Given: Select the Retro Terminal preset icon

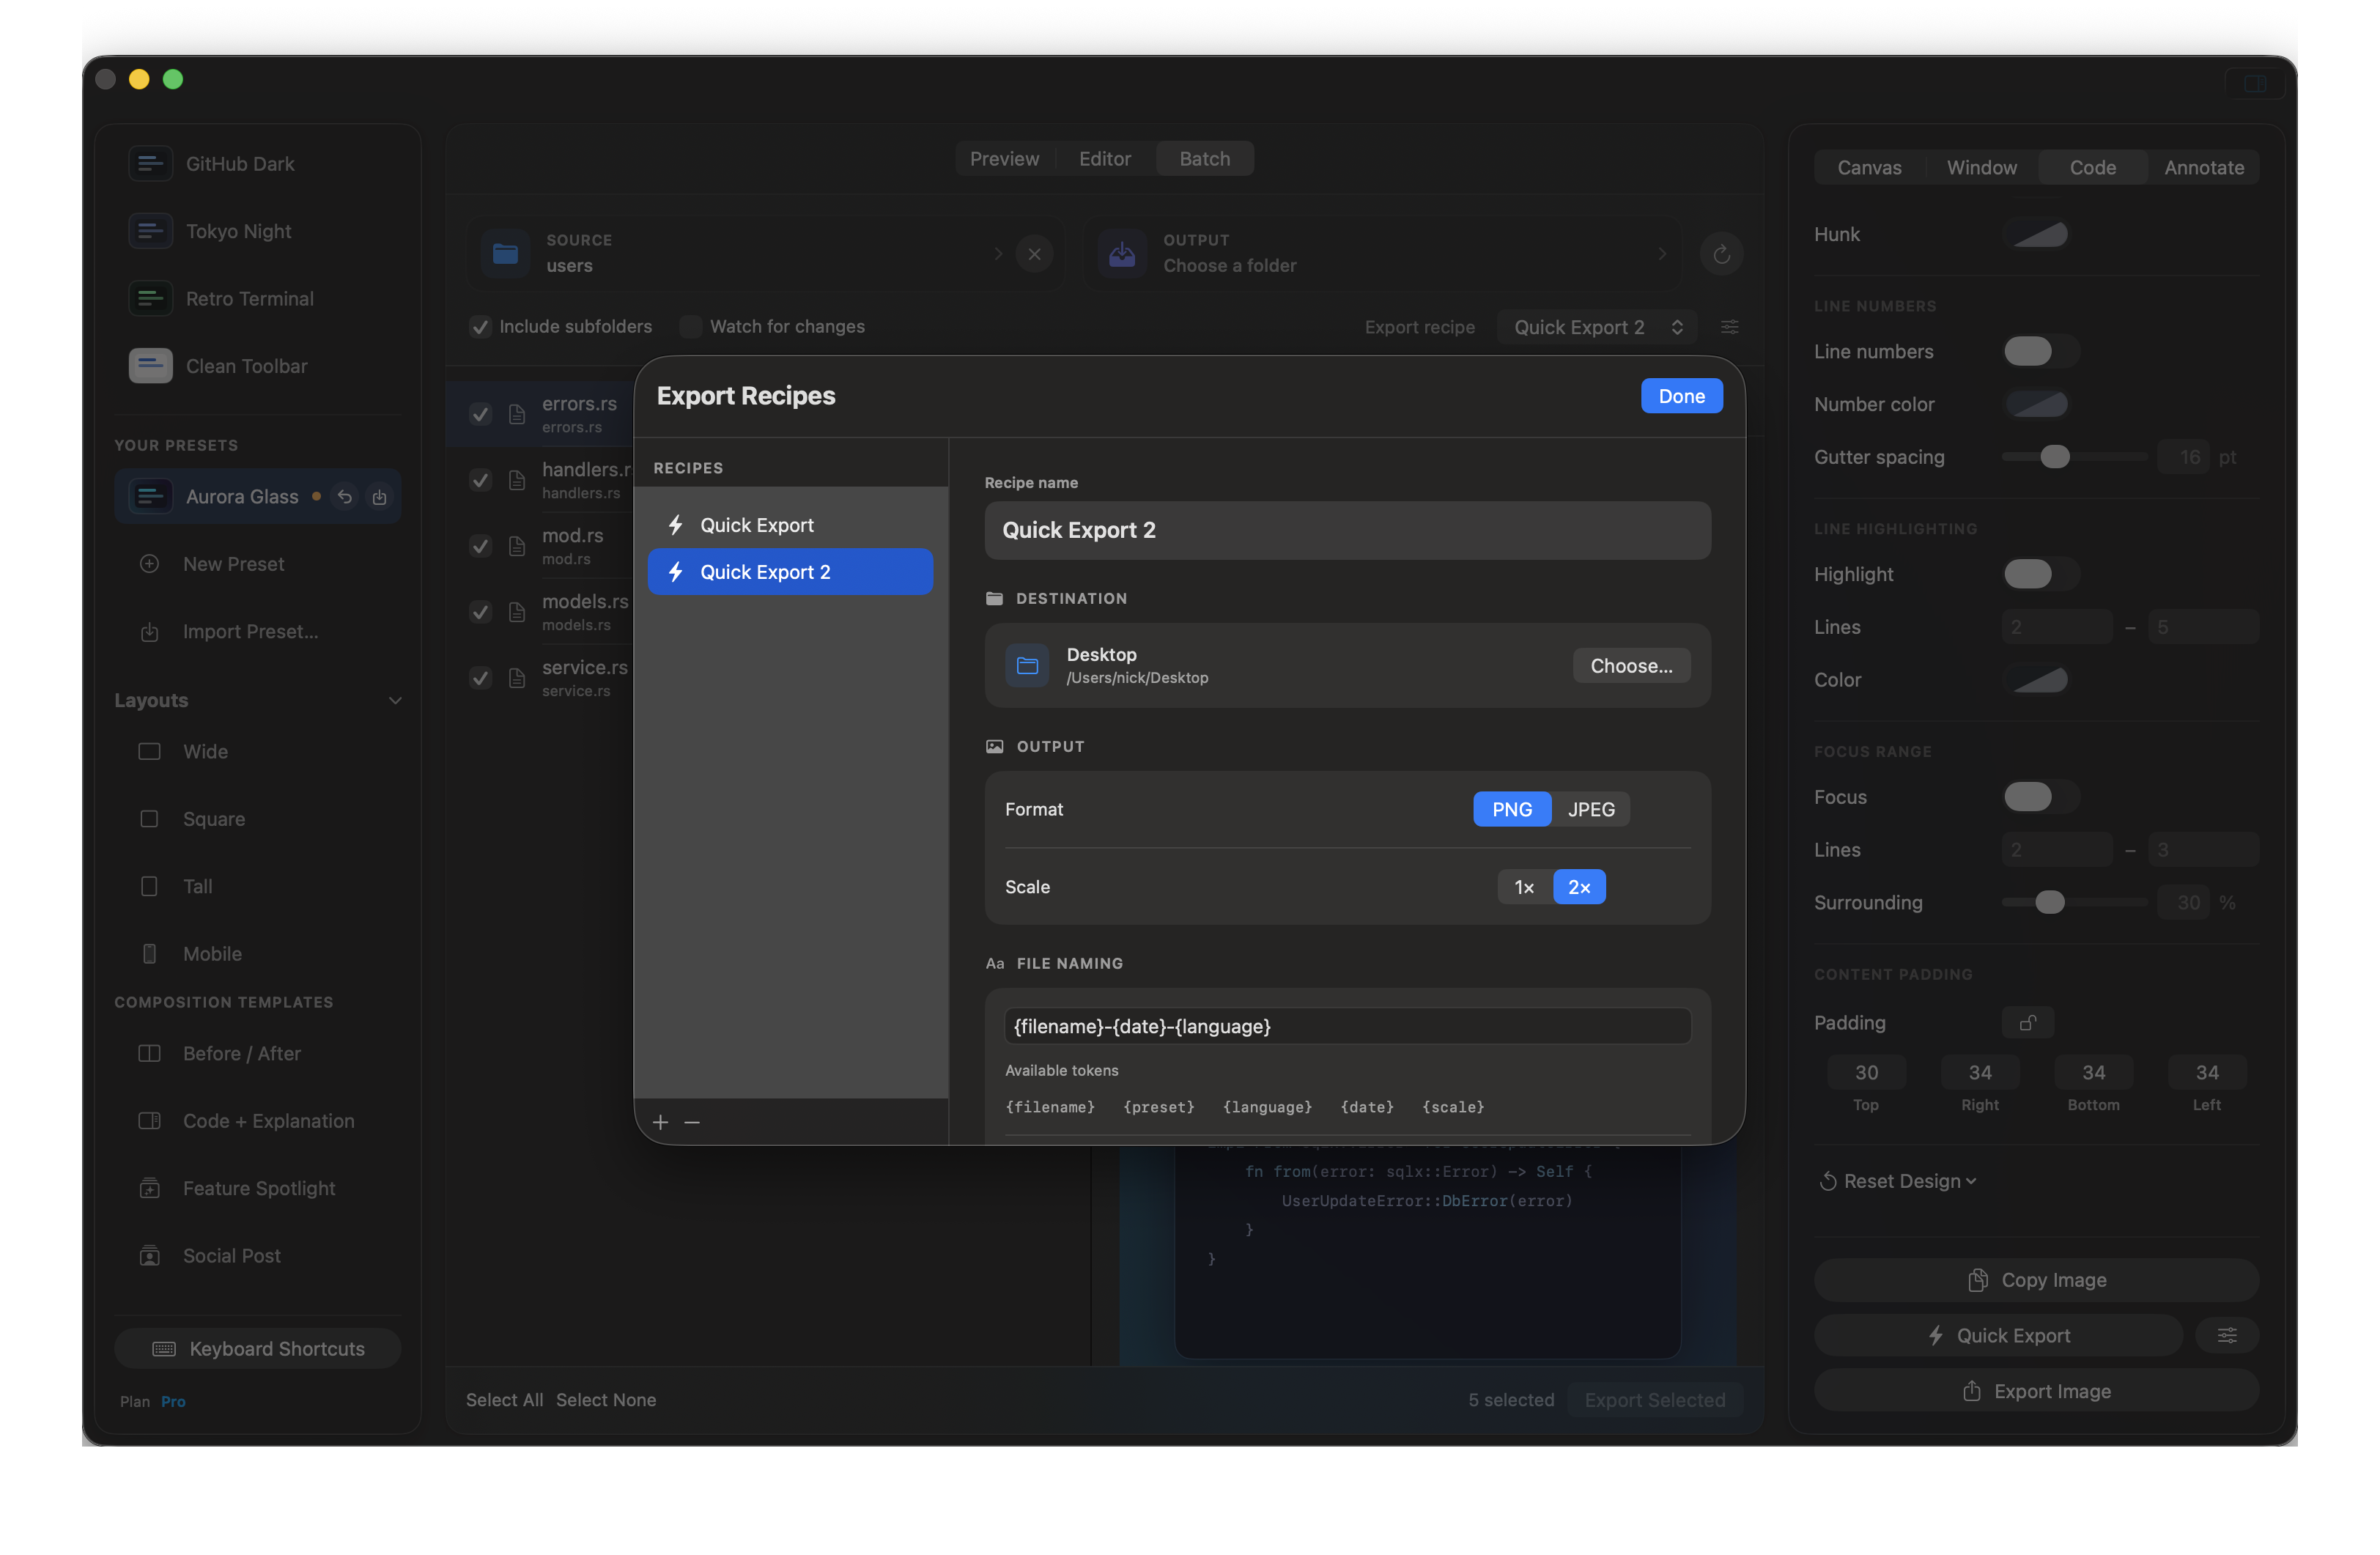Looking at the screenshot, I should tap(150, 298).
